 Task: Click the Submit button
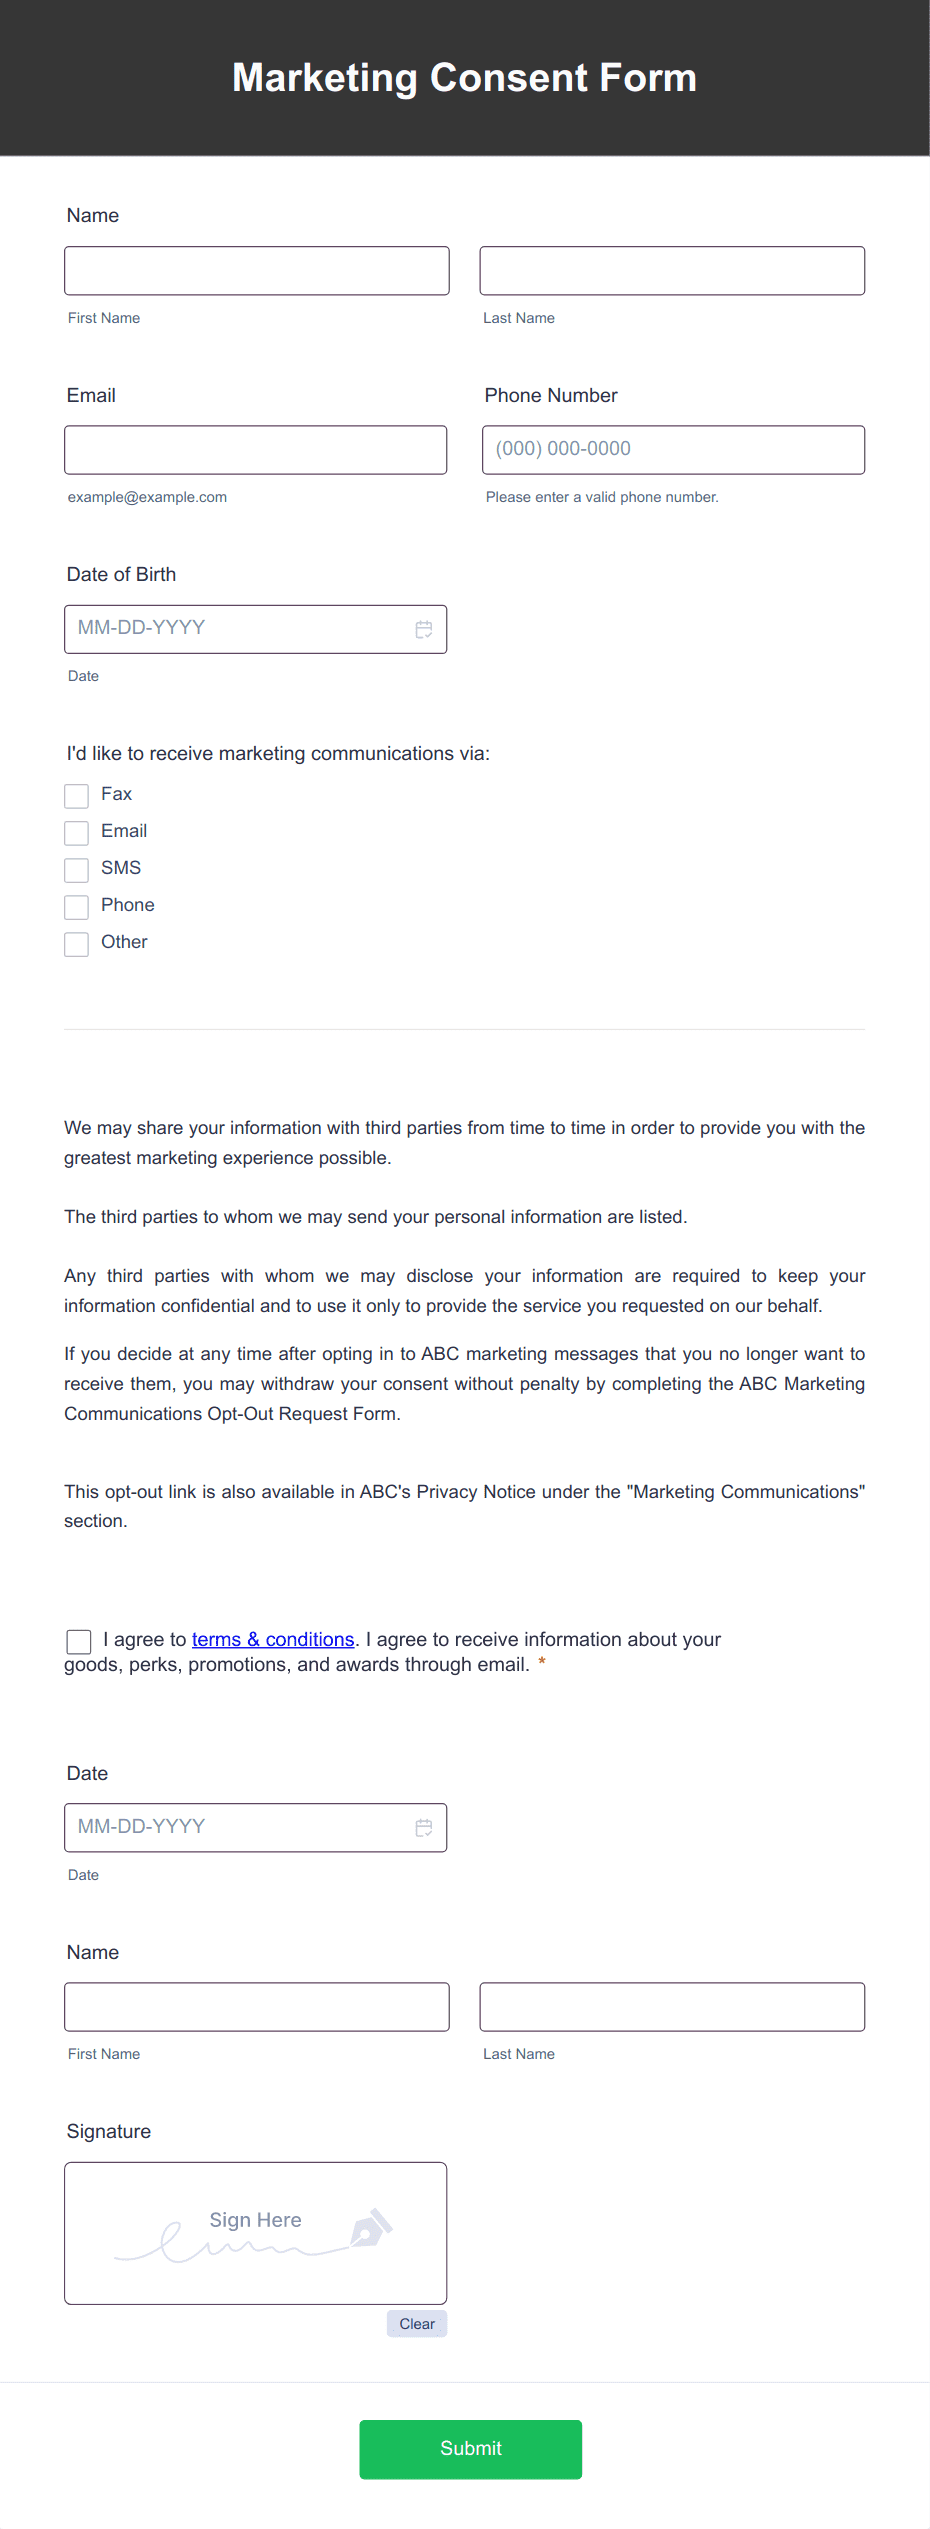click(x=470, y=2449)
